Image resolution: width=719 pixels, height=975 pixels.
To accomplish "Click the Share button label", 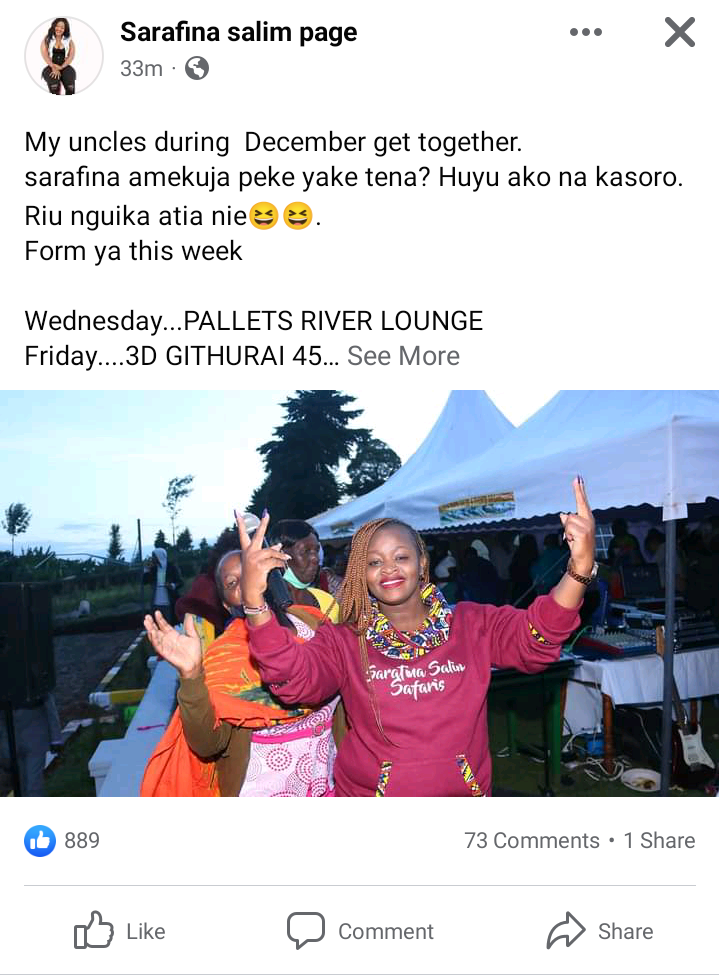I will pos(626,931).
